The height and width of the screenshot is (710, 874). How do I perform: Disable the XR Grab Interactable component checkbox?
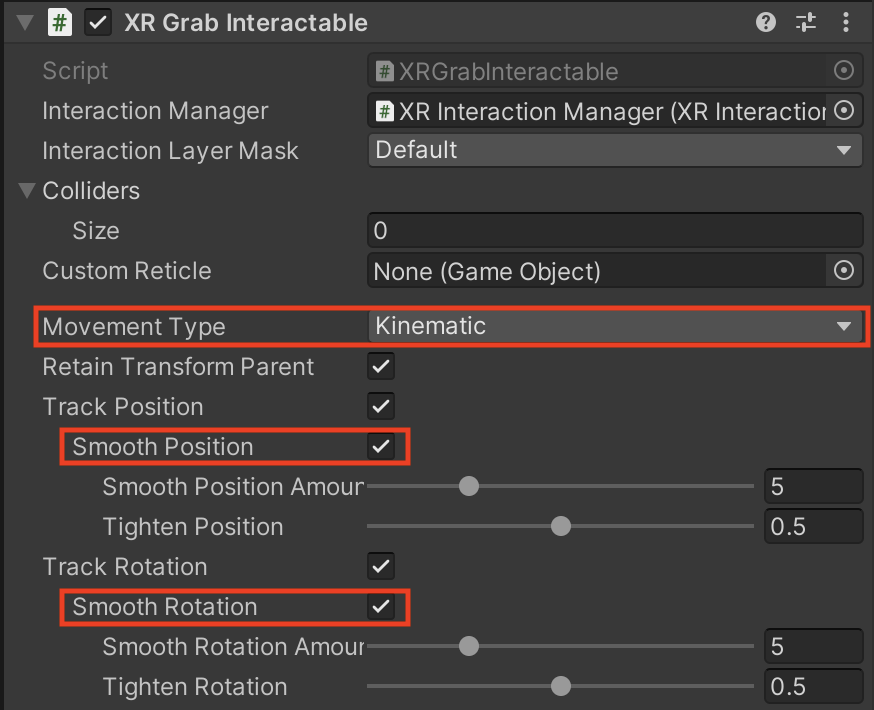(x=98, y=23)
